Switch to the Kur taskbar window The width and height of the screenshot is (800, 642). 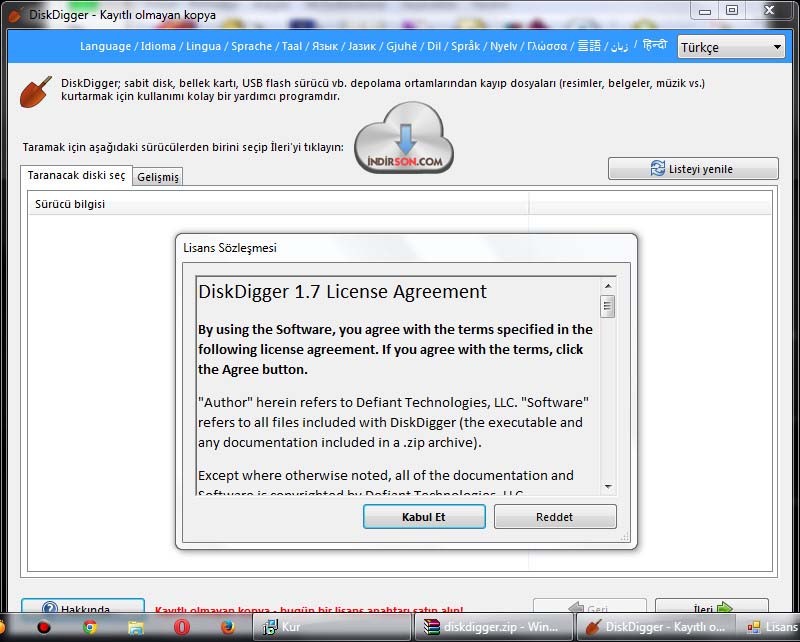tap(332, 627)
